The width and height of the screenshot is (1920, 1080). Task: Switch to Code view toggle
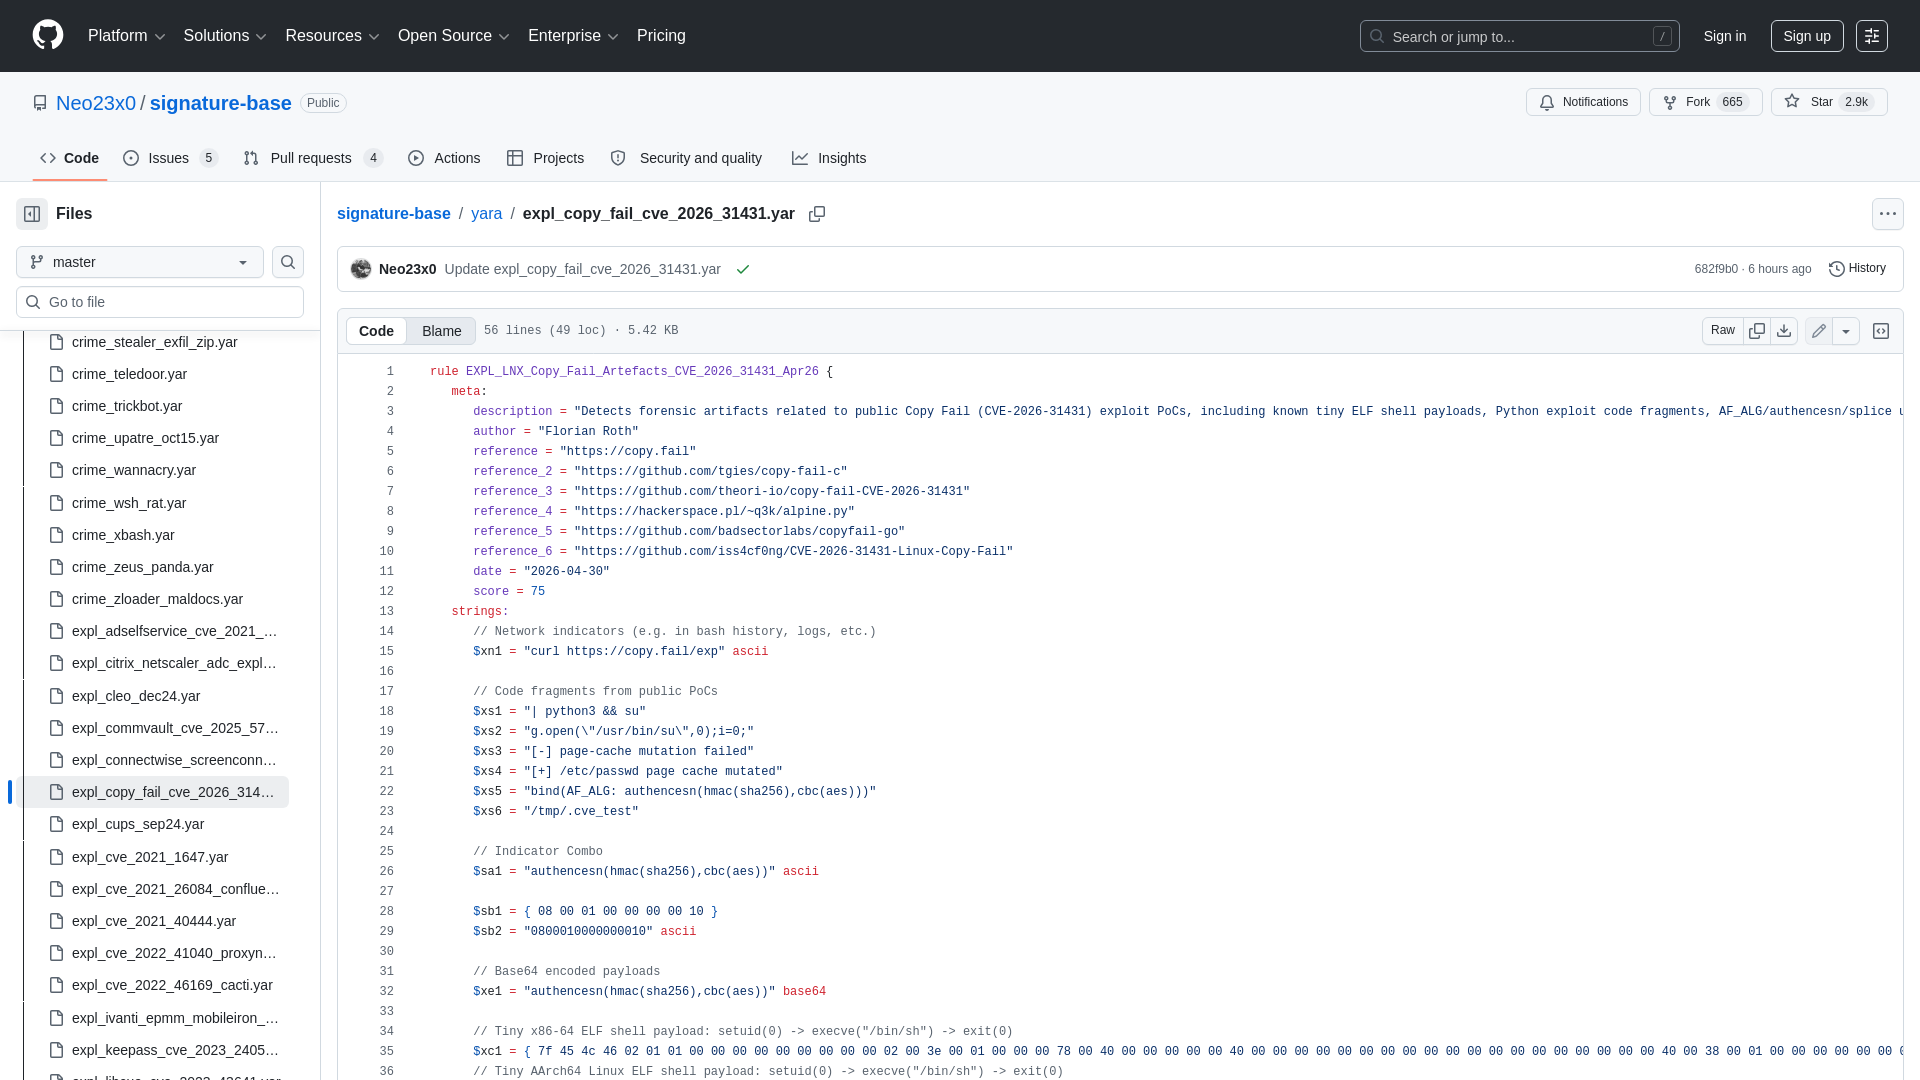[x=376, y=331]
